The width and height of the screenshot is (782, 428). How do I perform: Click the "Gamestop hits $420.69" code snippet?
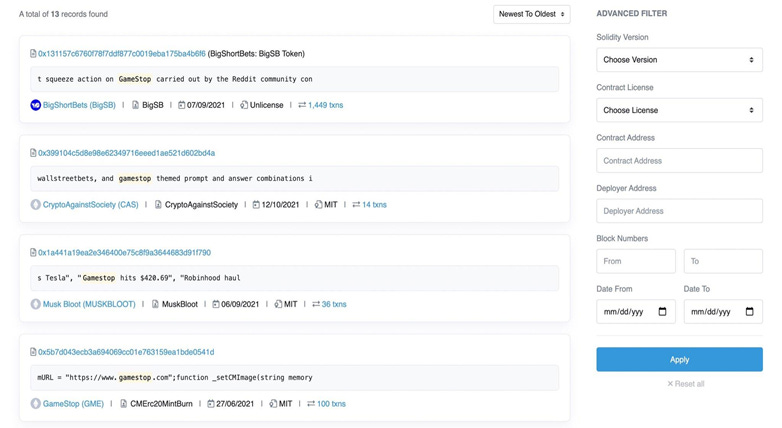(294, 278)
